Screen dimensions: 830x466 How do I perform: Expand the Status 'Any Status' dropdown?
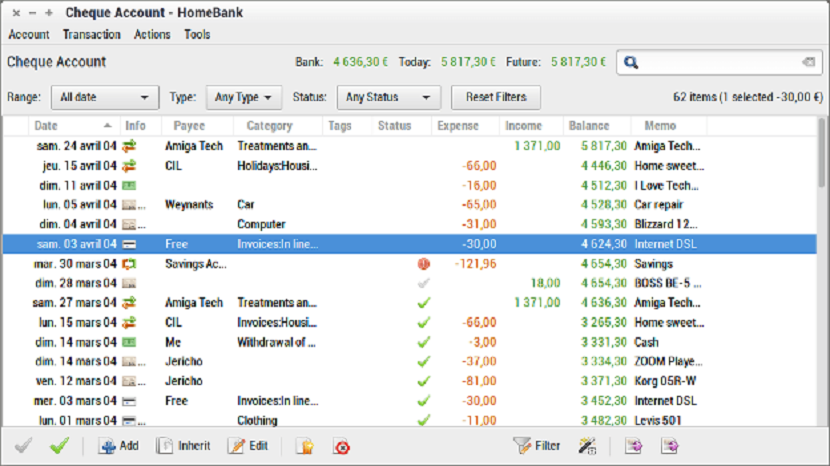tap(388, 98)
